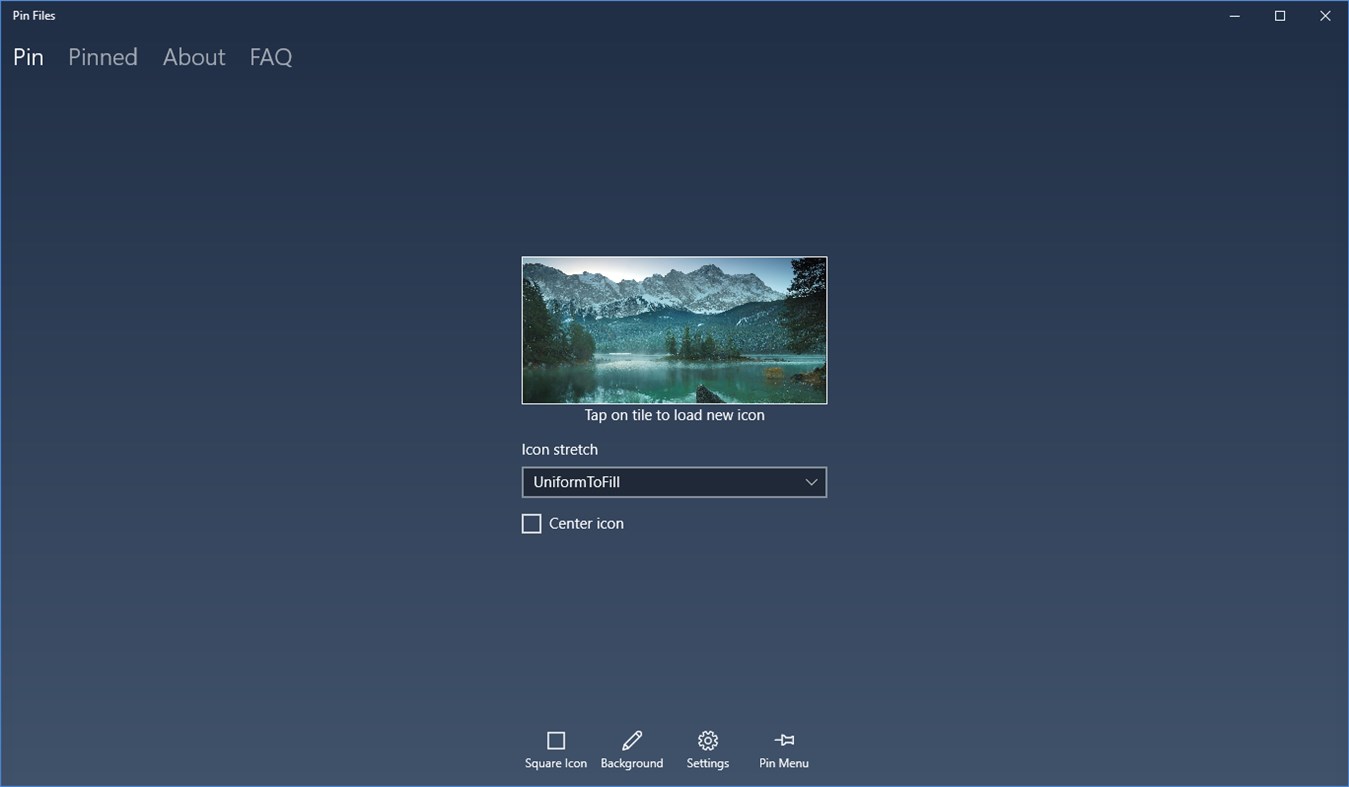Enable the Center icon checkbox
Screen dimensions: 1349x787
pyautogui.click(x=531, y=523)
